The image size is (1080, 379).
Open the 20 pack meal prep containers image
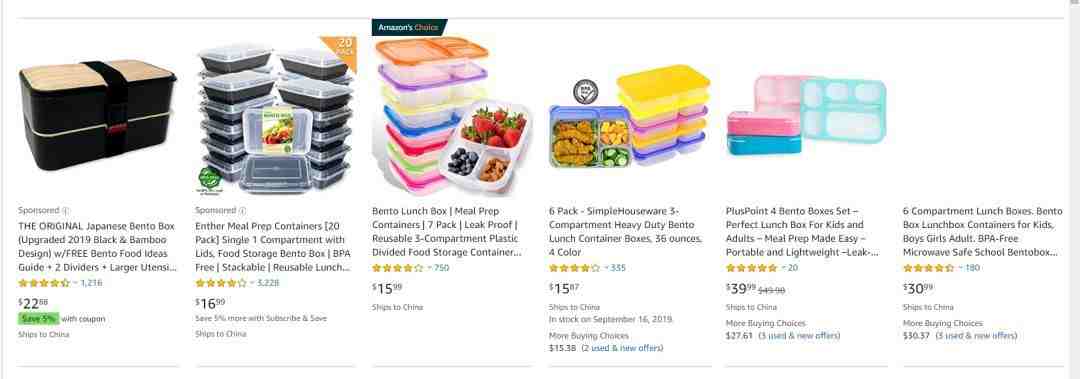[x=276, y=116]
